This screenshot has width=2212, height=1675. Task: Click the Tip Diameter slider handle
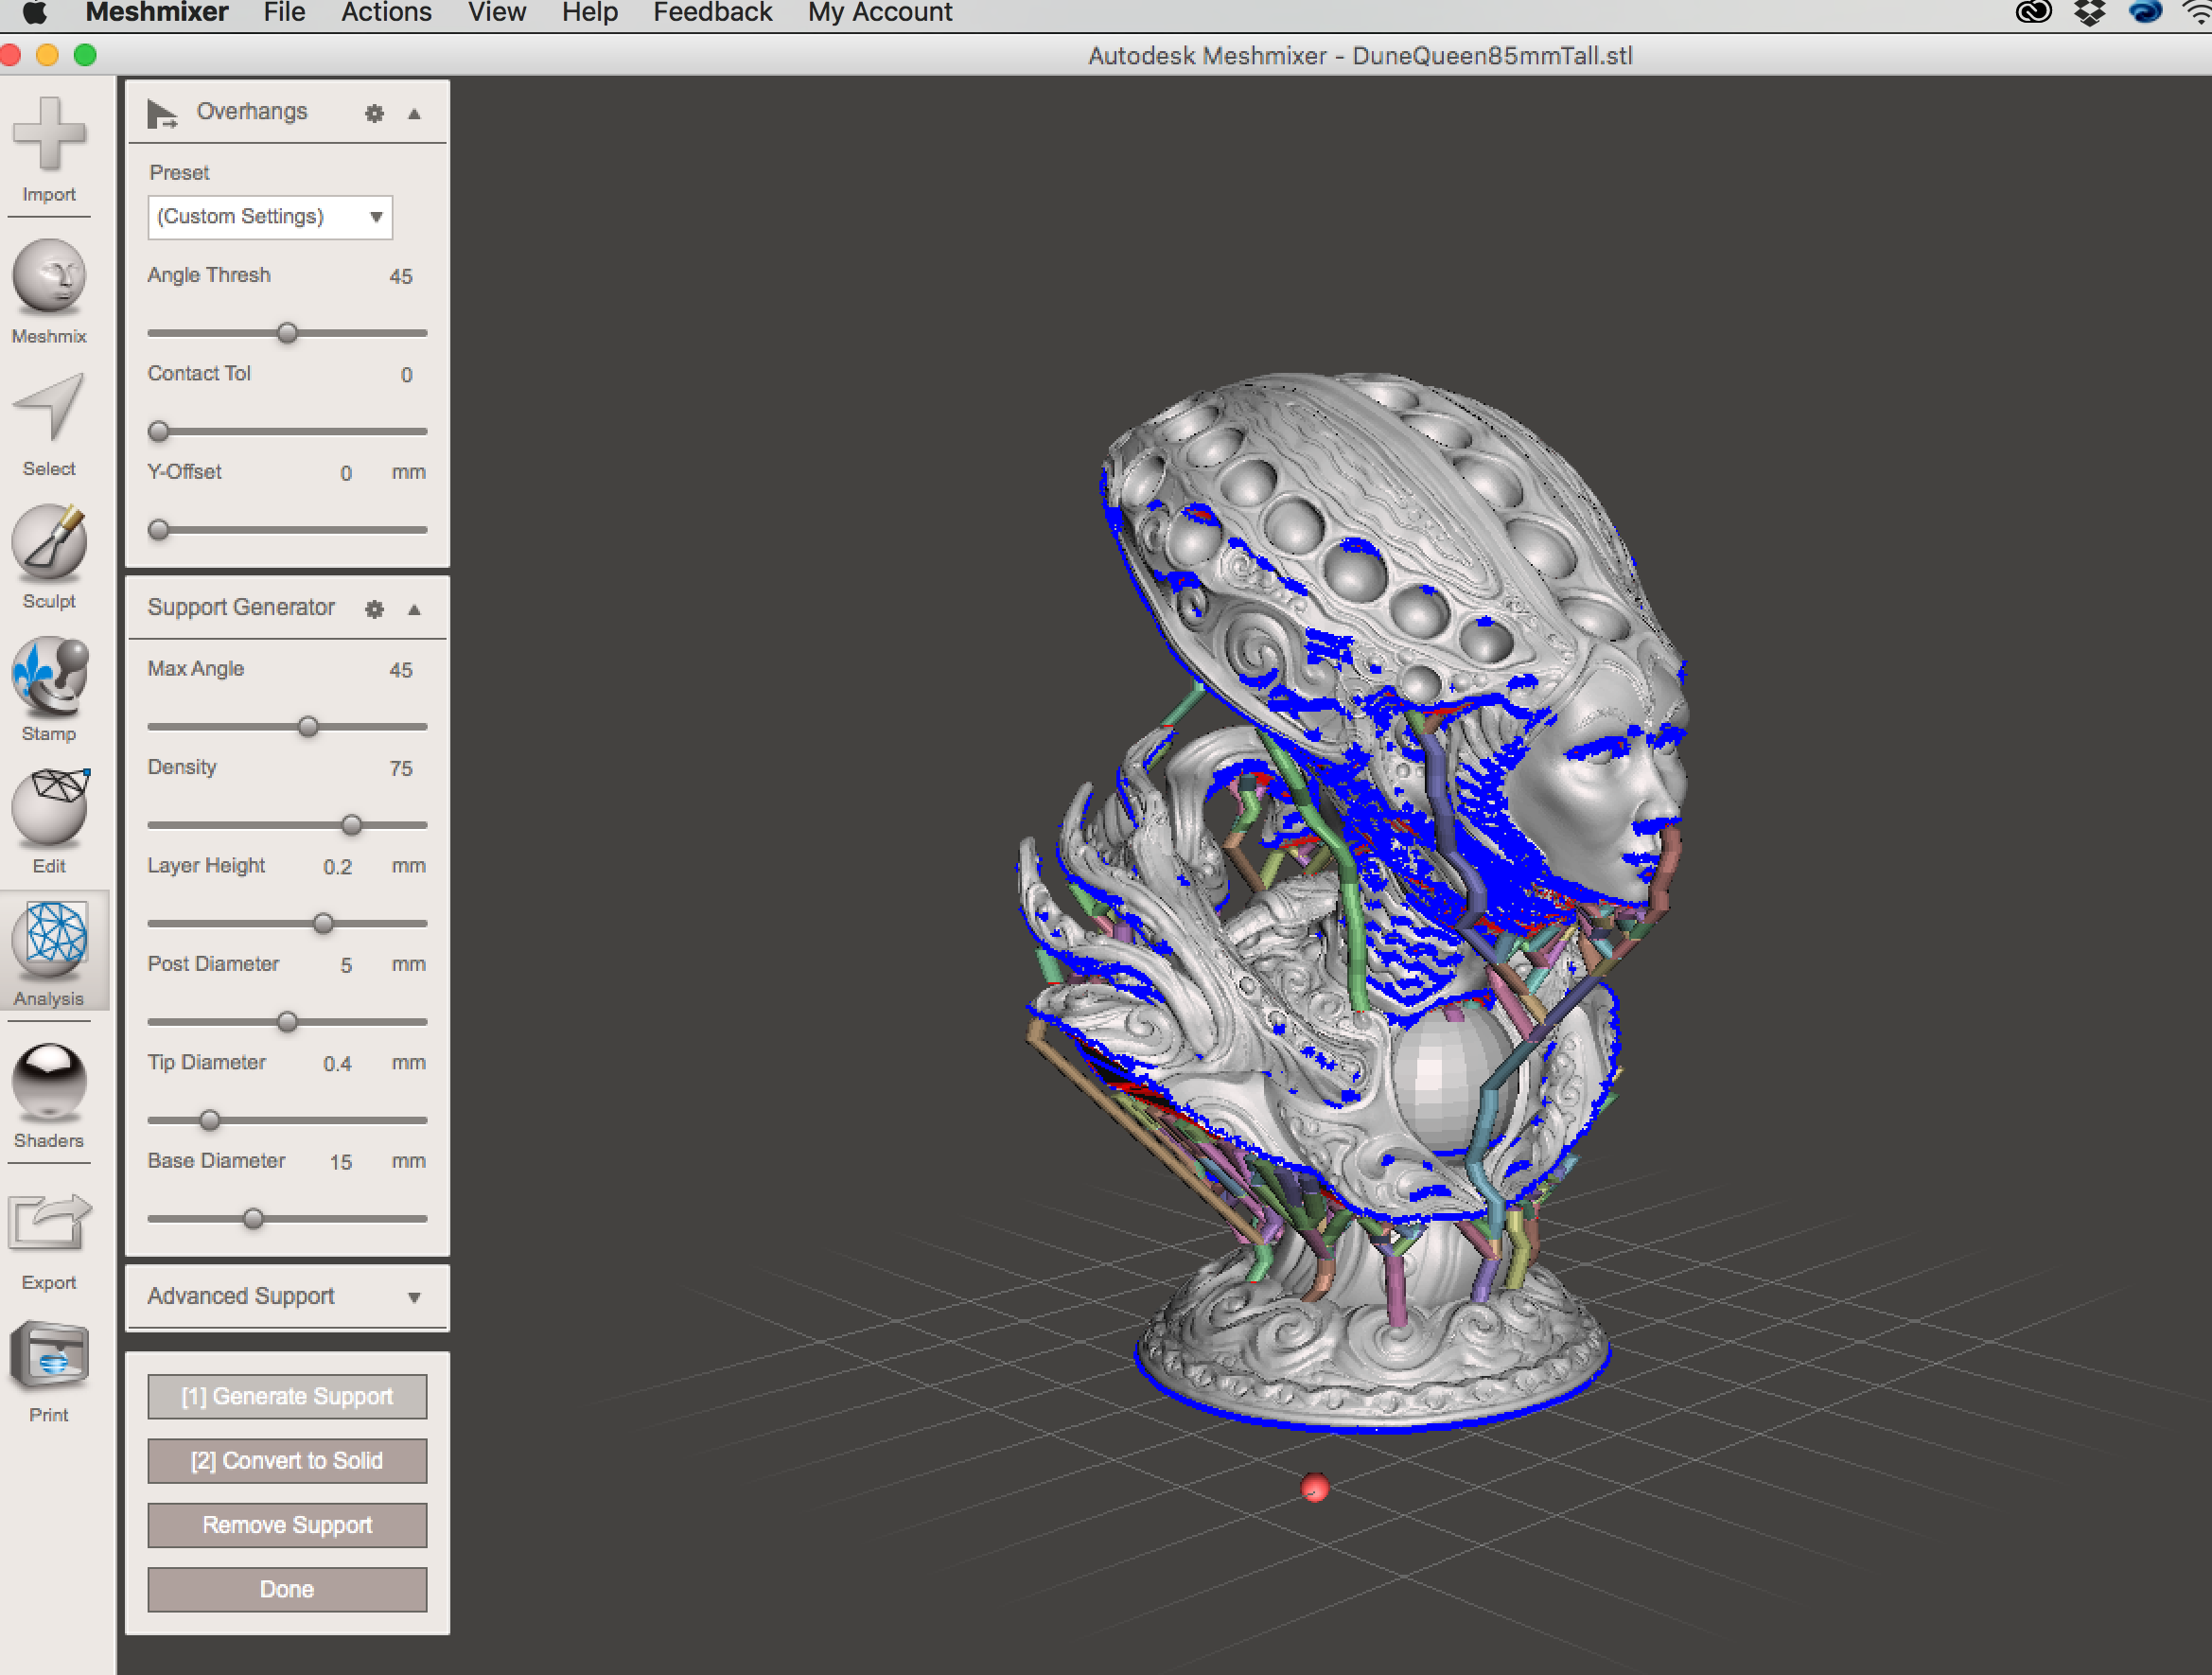point(209,1120)
